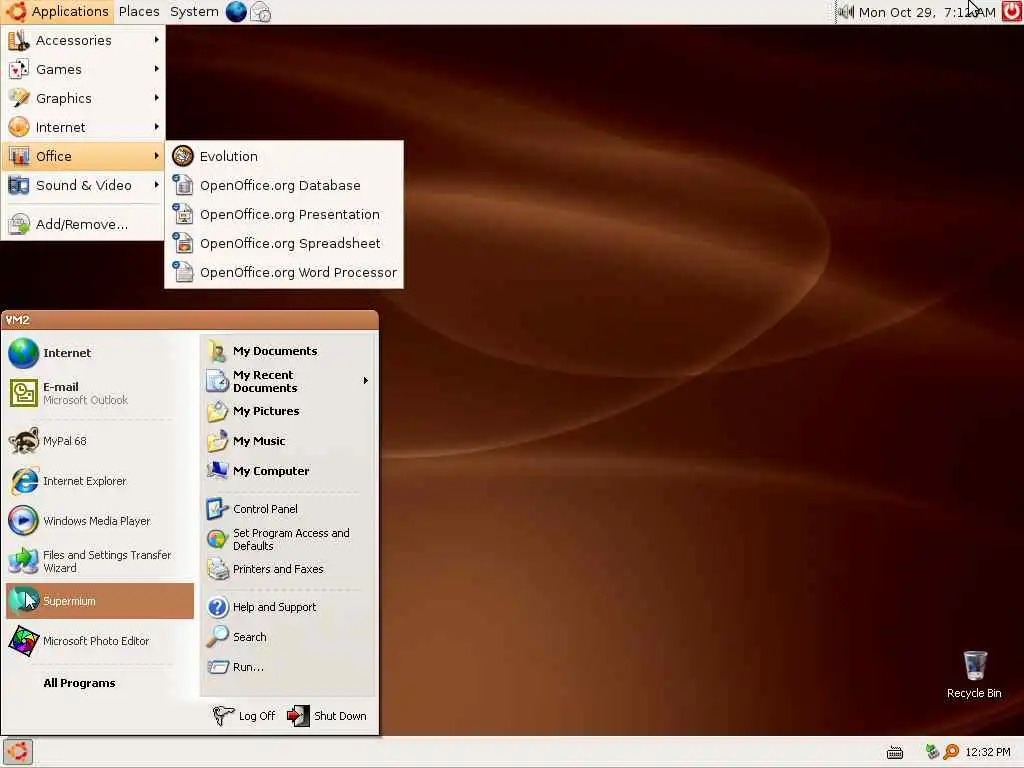Open My Pictures folder
This screenshot has width=1024, height=768.
pos(287,411)
